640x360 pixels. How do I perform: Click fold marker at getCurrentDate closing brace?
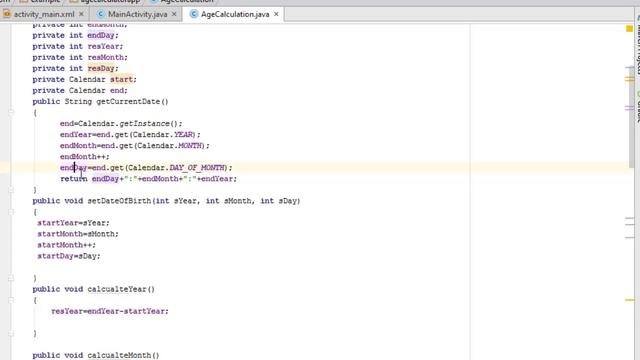point(11,190)
